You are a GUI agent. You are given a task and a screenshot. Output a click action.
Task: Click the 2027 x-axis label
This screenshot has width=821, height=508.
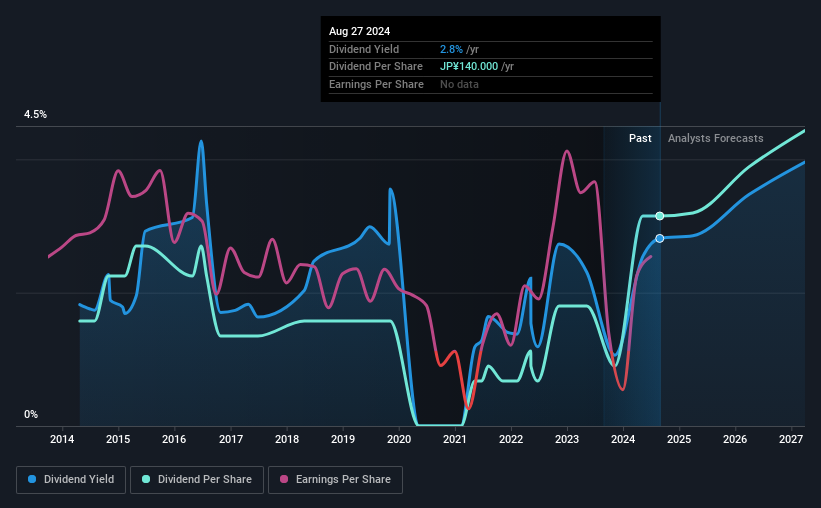tap(791, 439)
